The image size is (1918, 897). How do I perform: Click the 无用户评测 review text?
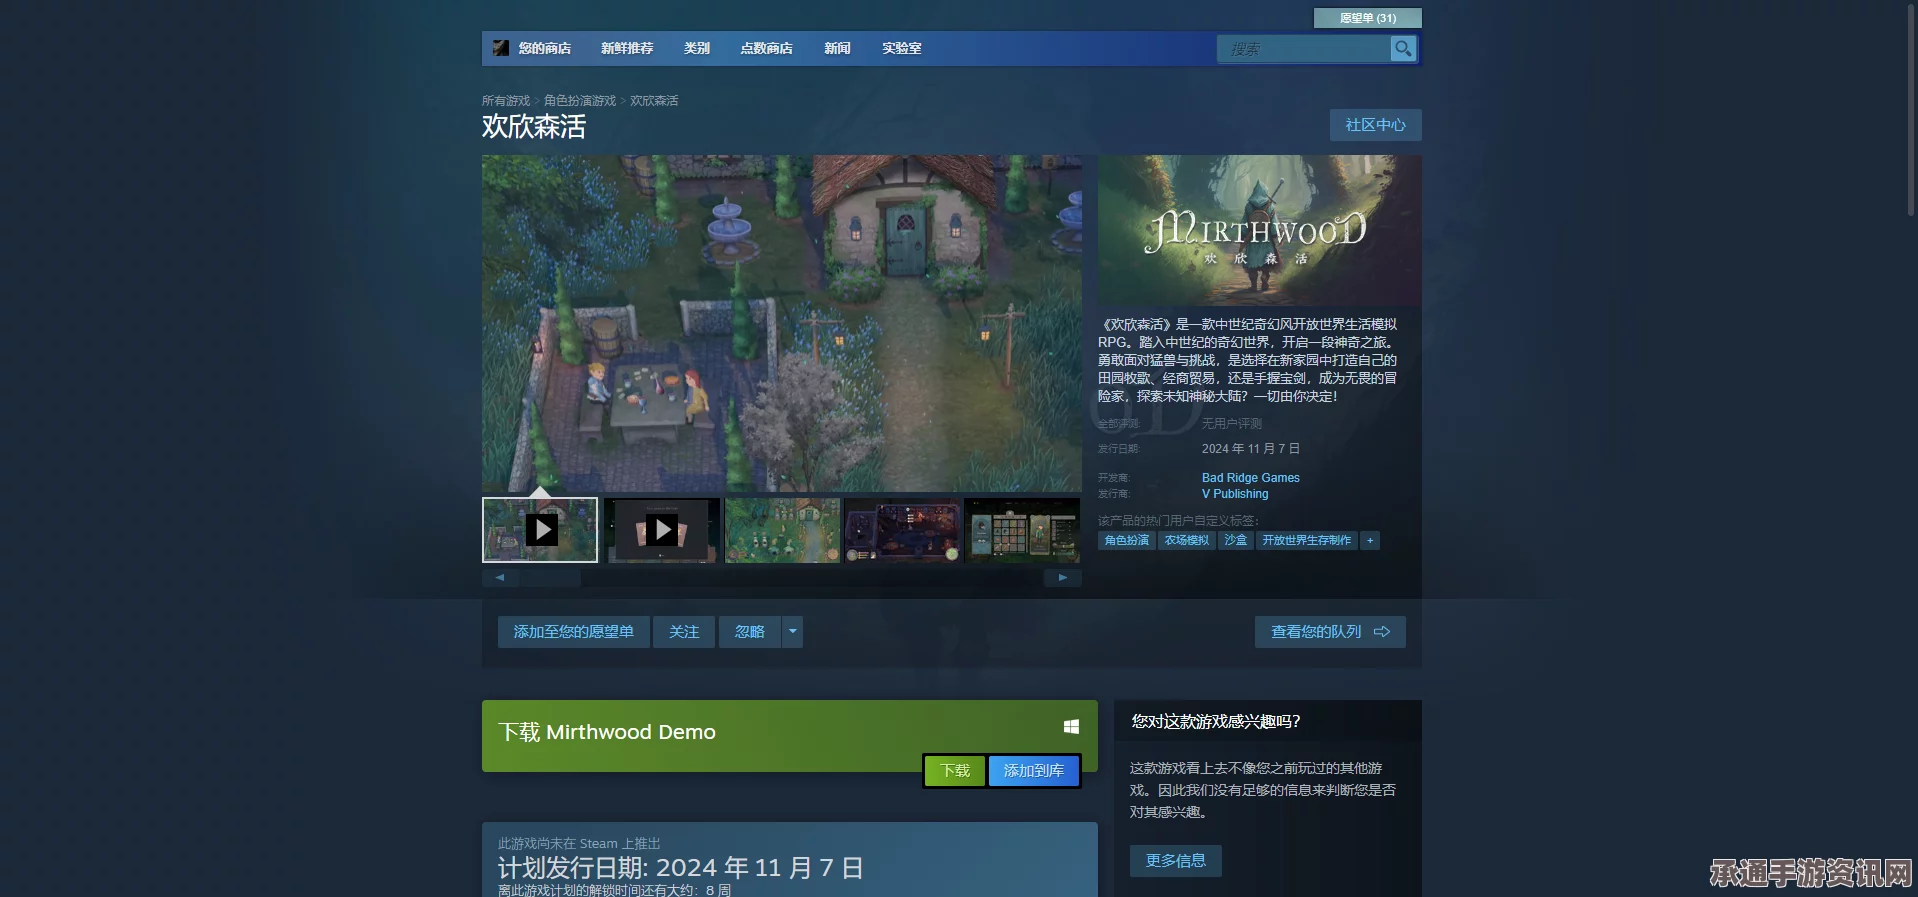tap(1232, 424)
